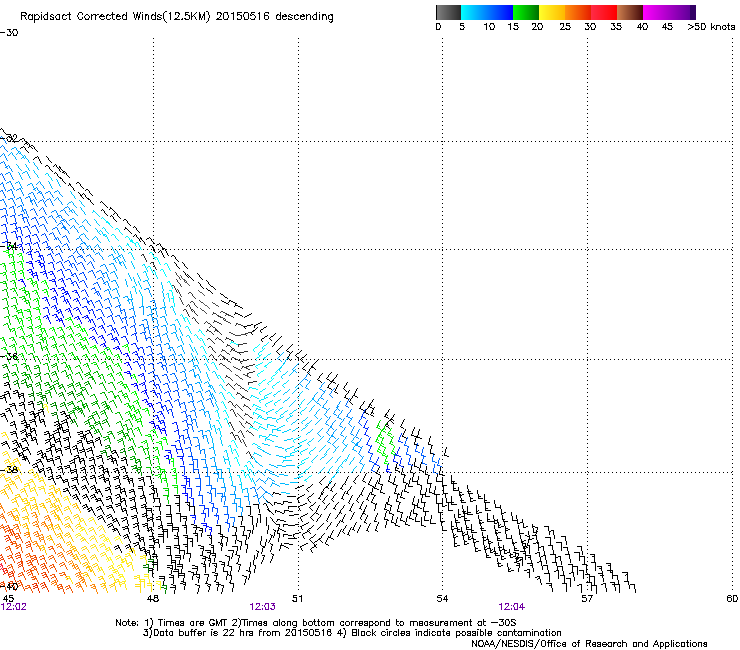Click the '12:04' time label
This screenshot has height=650, width=740.
click(x=512, y=607)
